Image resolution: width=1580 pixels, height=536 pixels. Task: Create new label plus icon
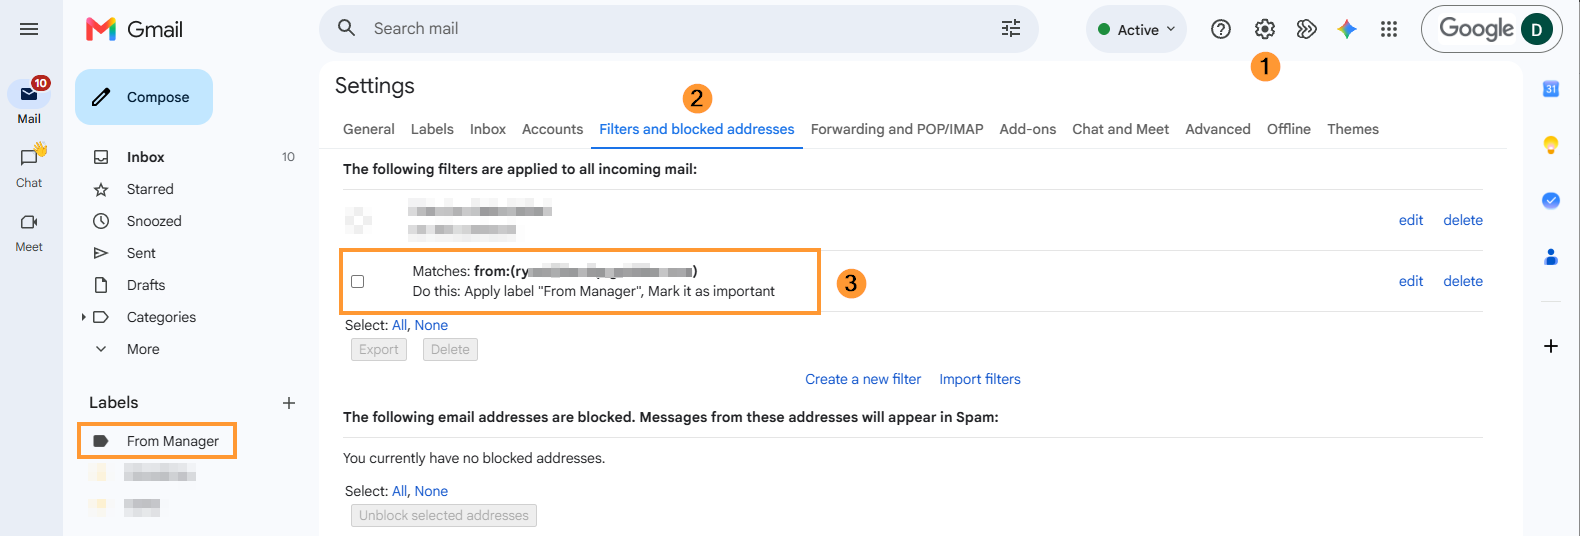coord(289,403)
